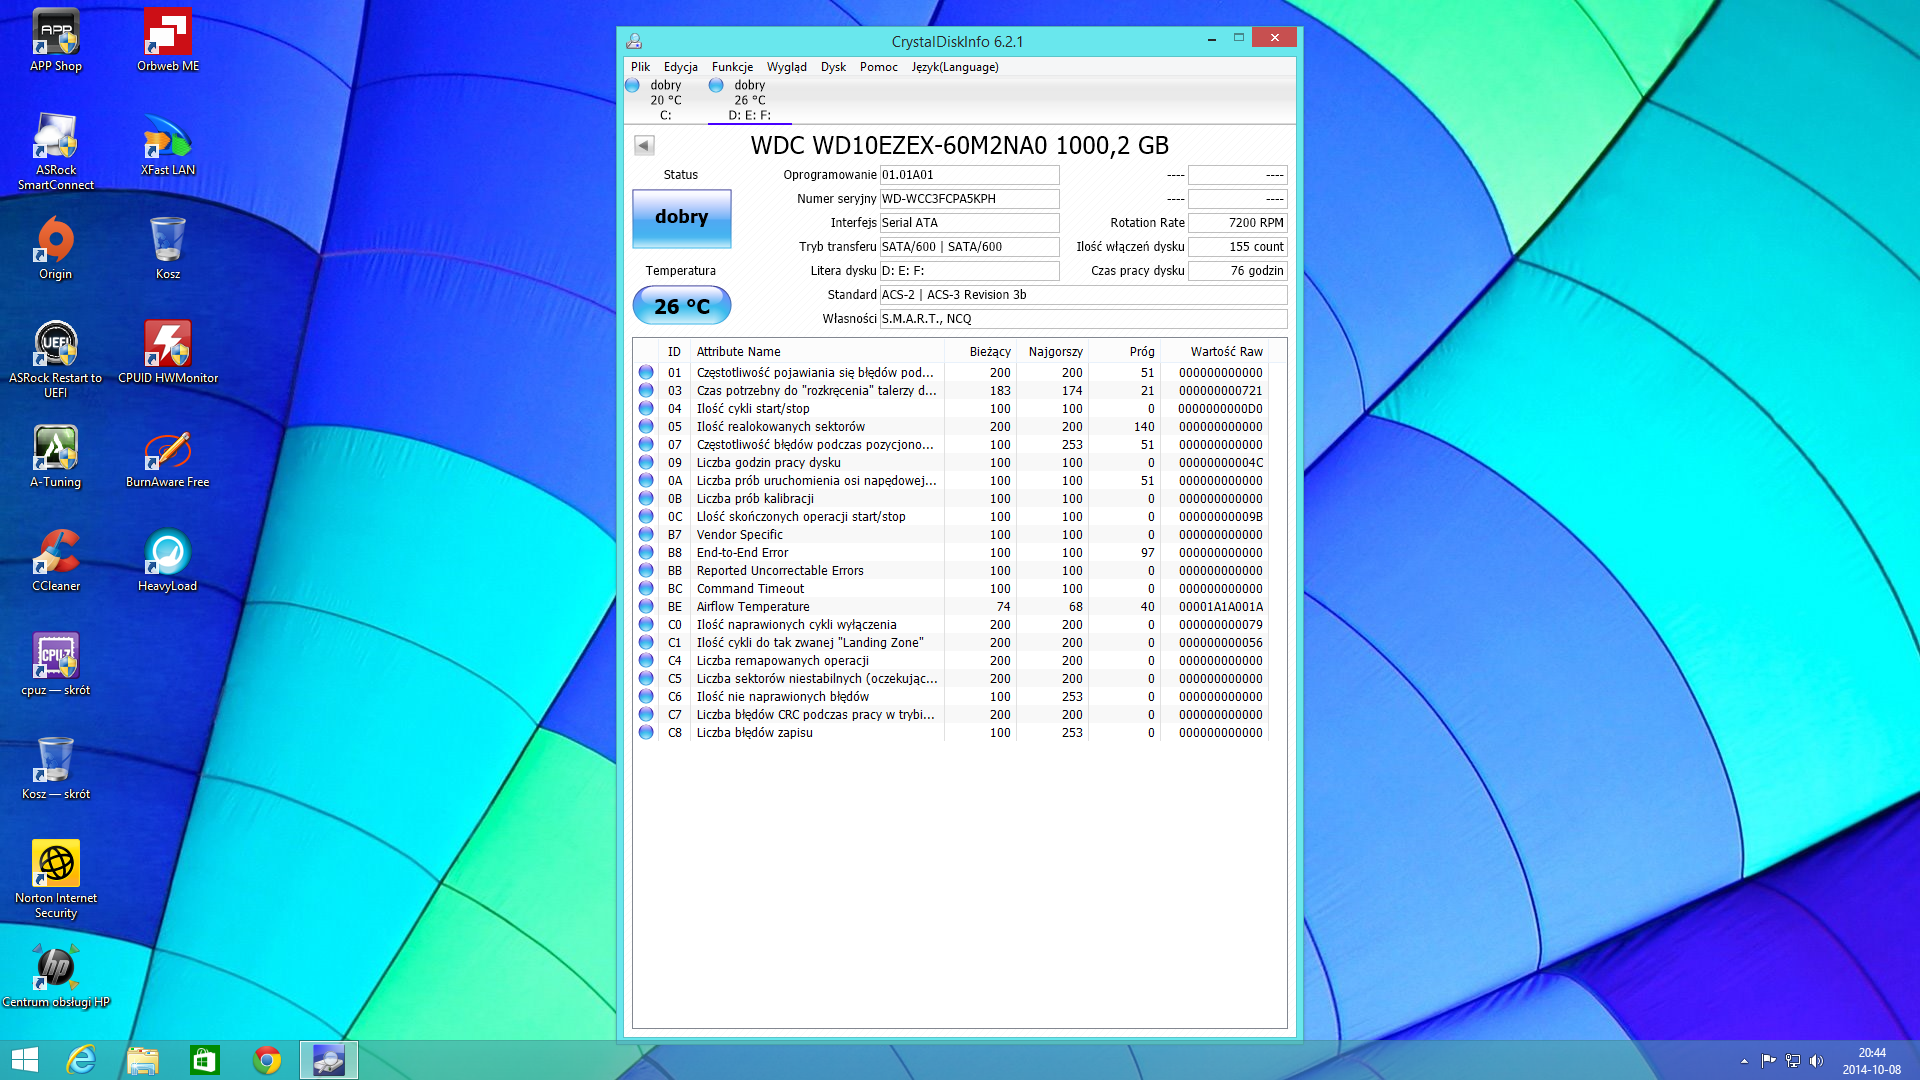Open the HeavyLoad desktop shortcut

[168, 560]
